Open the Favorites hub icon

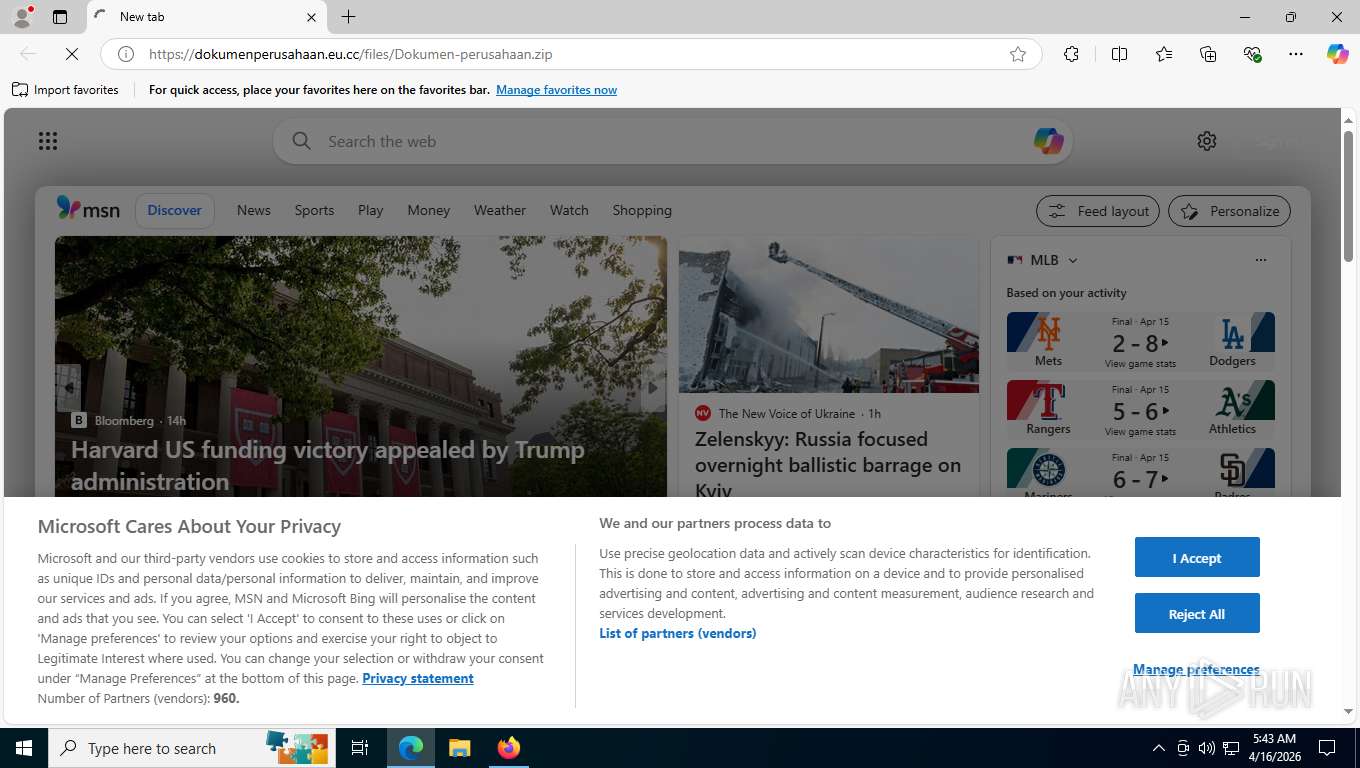[1164, 54]
